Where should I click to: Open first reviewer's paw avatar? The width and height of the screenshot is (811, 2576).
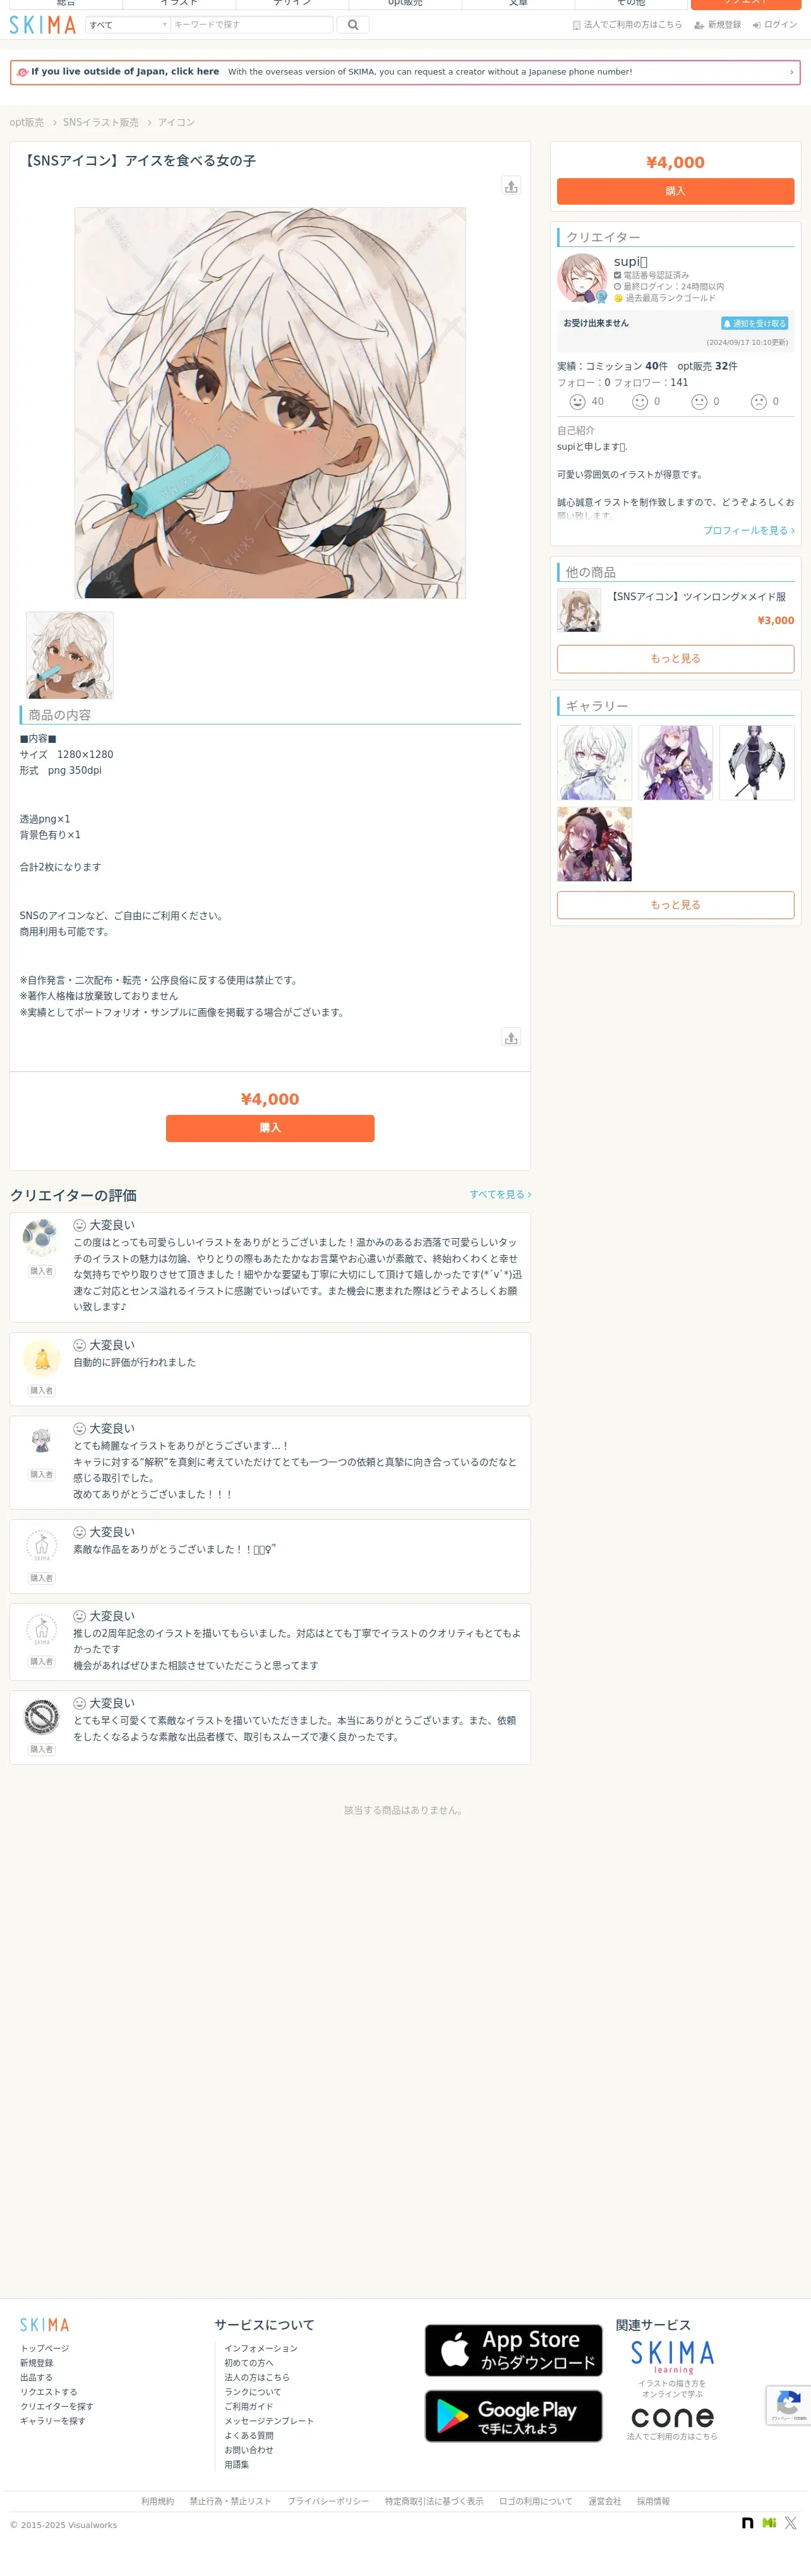(x=41, y=1239)
